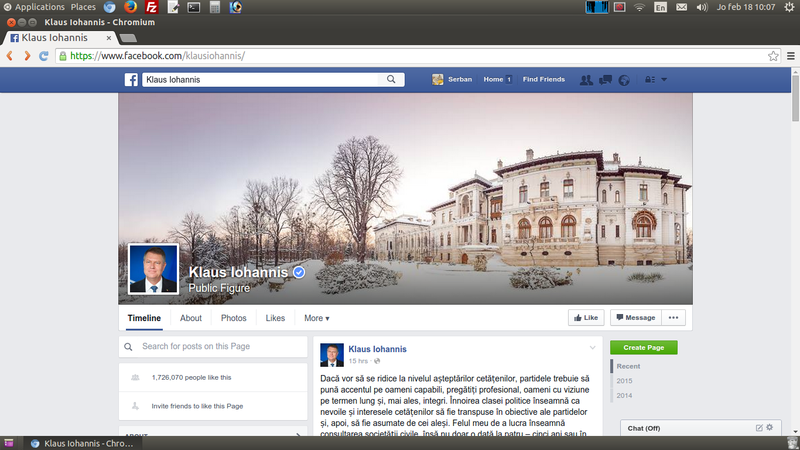Image resolution: width=800 pixels, height=450 pixels.
Task: Open account menu dropdown arrow
Action: 664,80
